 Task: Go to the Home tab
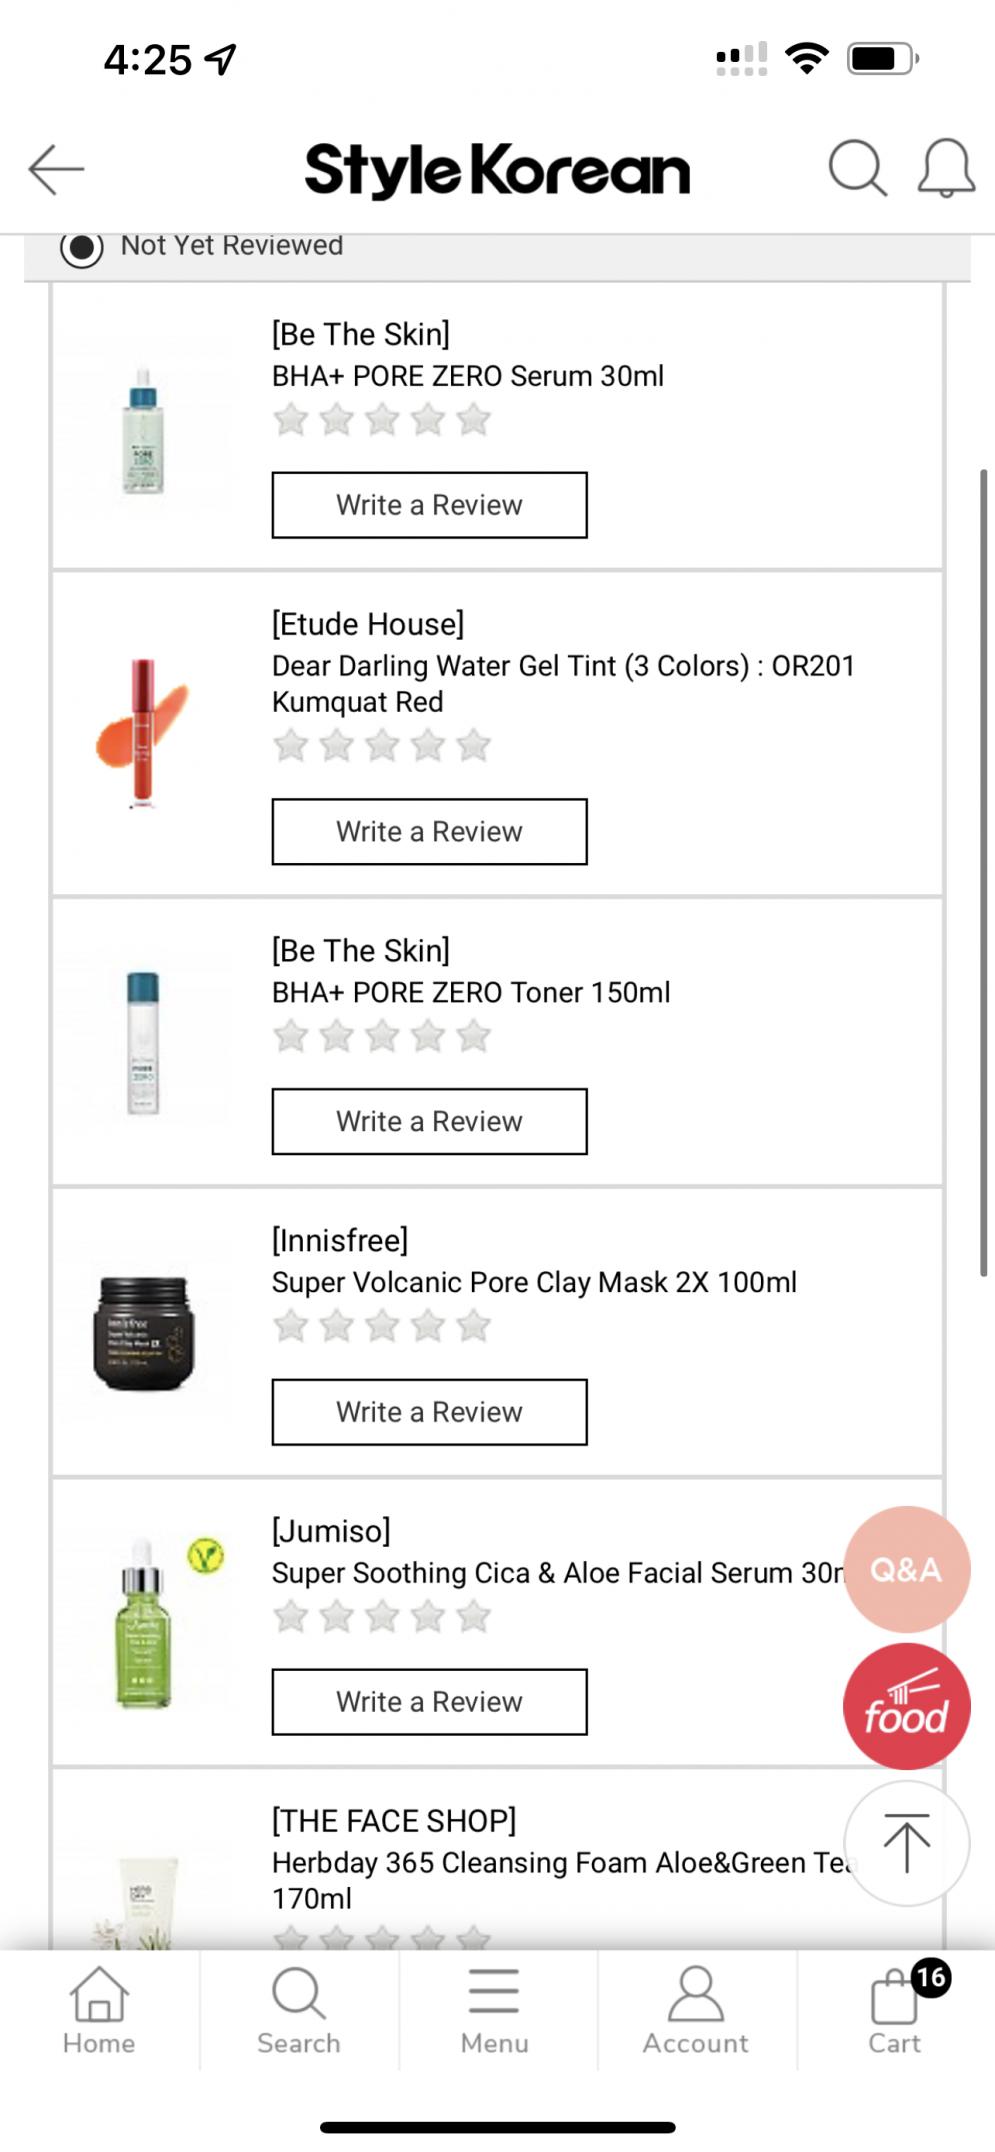coord(99,2008)
